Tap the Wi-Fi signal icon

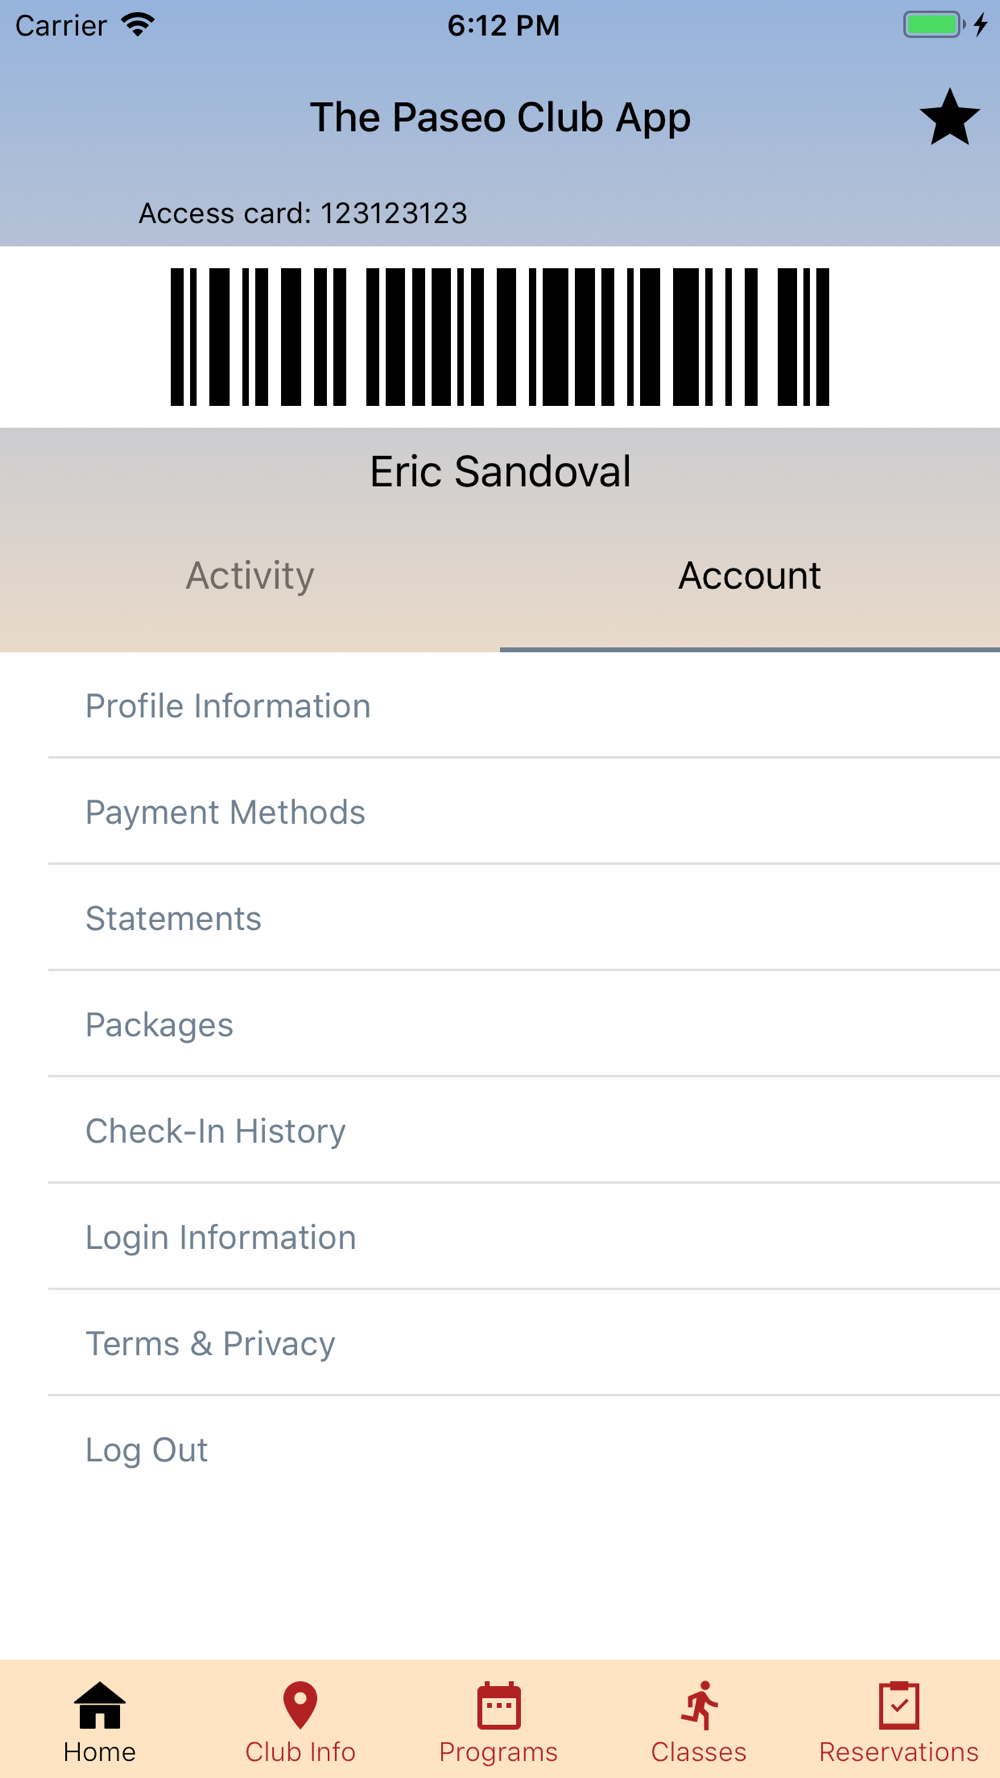coord(138,25)
